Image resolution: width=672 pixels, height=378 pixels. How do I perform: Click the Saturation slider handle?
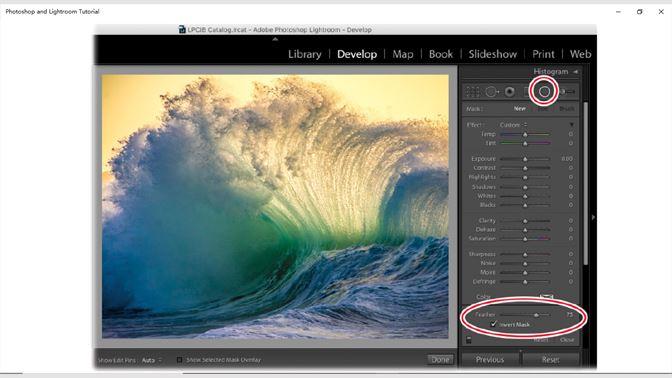click(x=525, y=239)
